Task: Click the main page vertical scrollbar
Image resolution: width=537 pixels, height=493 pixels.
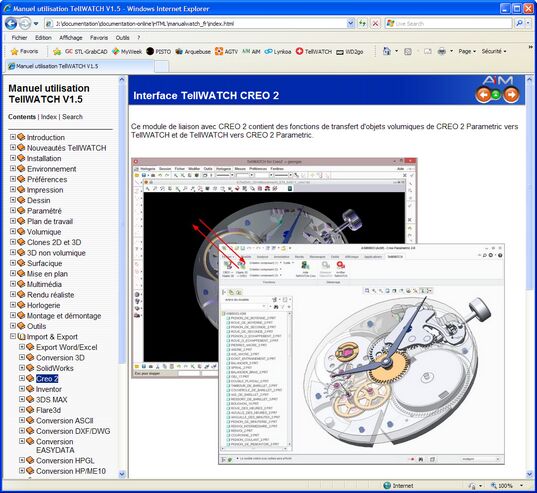Action: tap(529, 277)
